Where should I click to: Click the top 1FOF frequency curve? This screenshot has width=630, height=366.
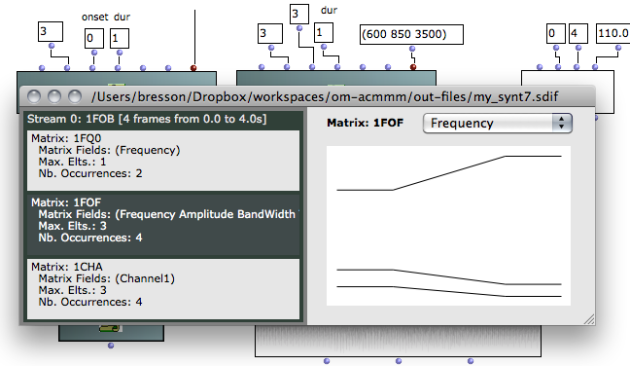point(449,173)
